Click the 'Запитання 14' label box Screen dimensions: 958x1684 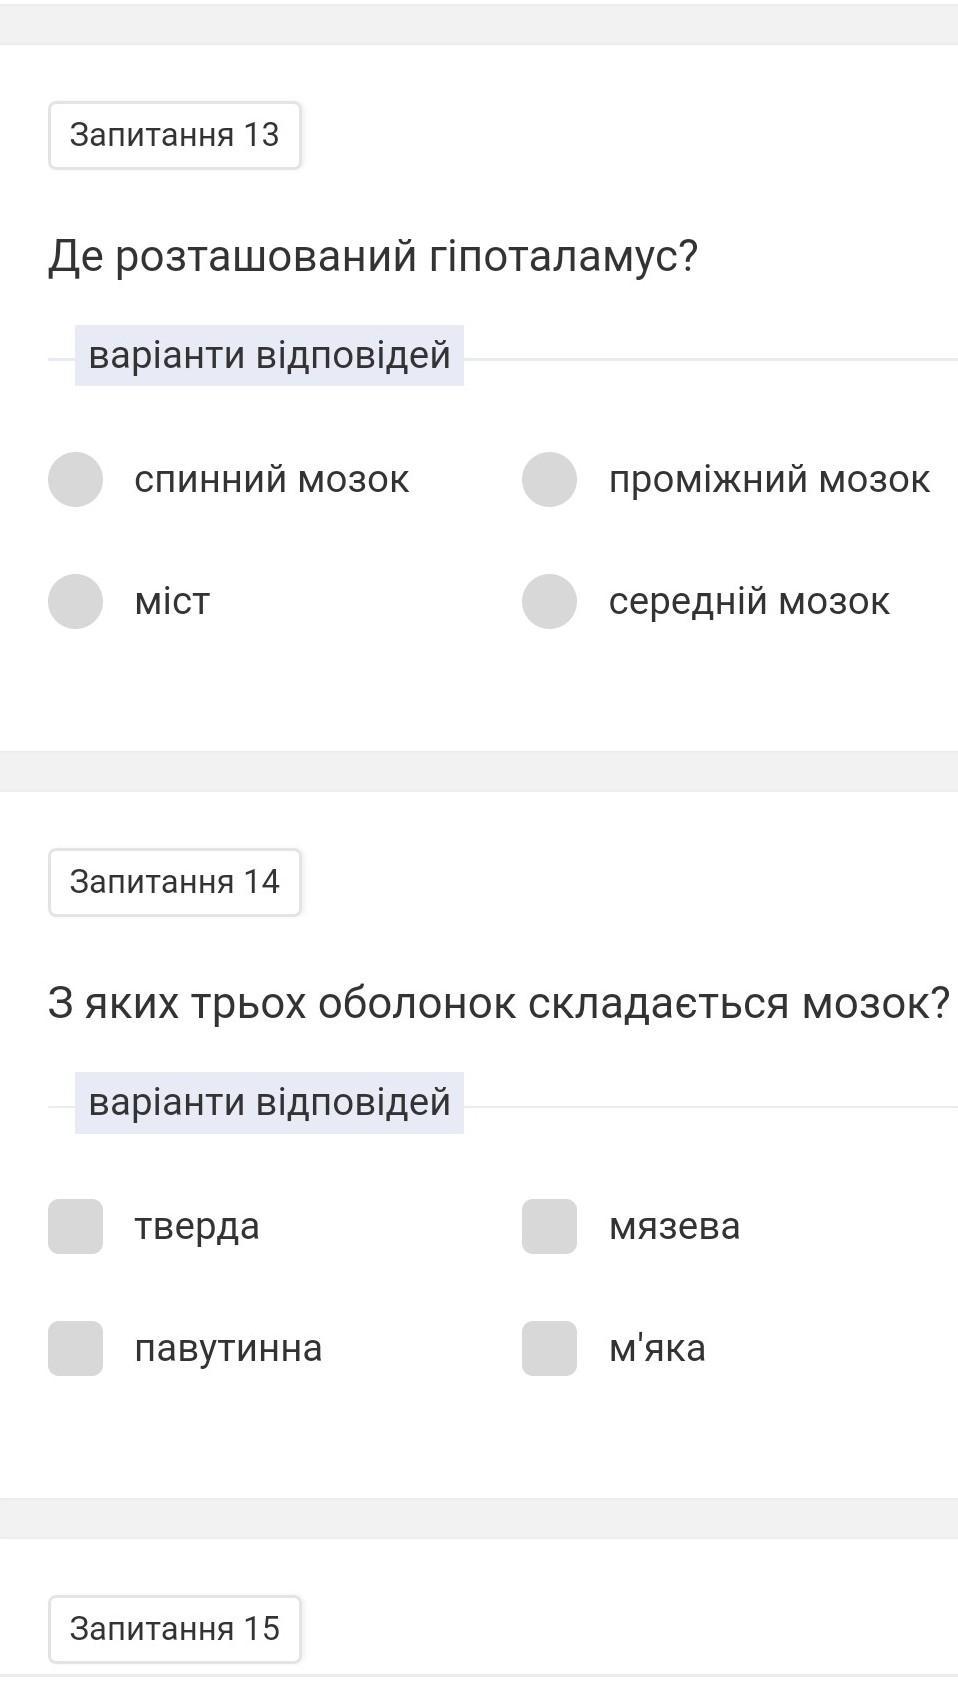175,882
